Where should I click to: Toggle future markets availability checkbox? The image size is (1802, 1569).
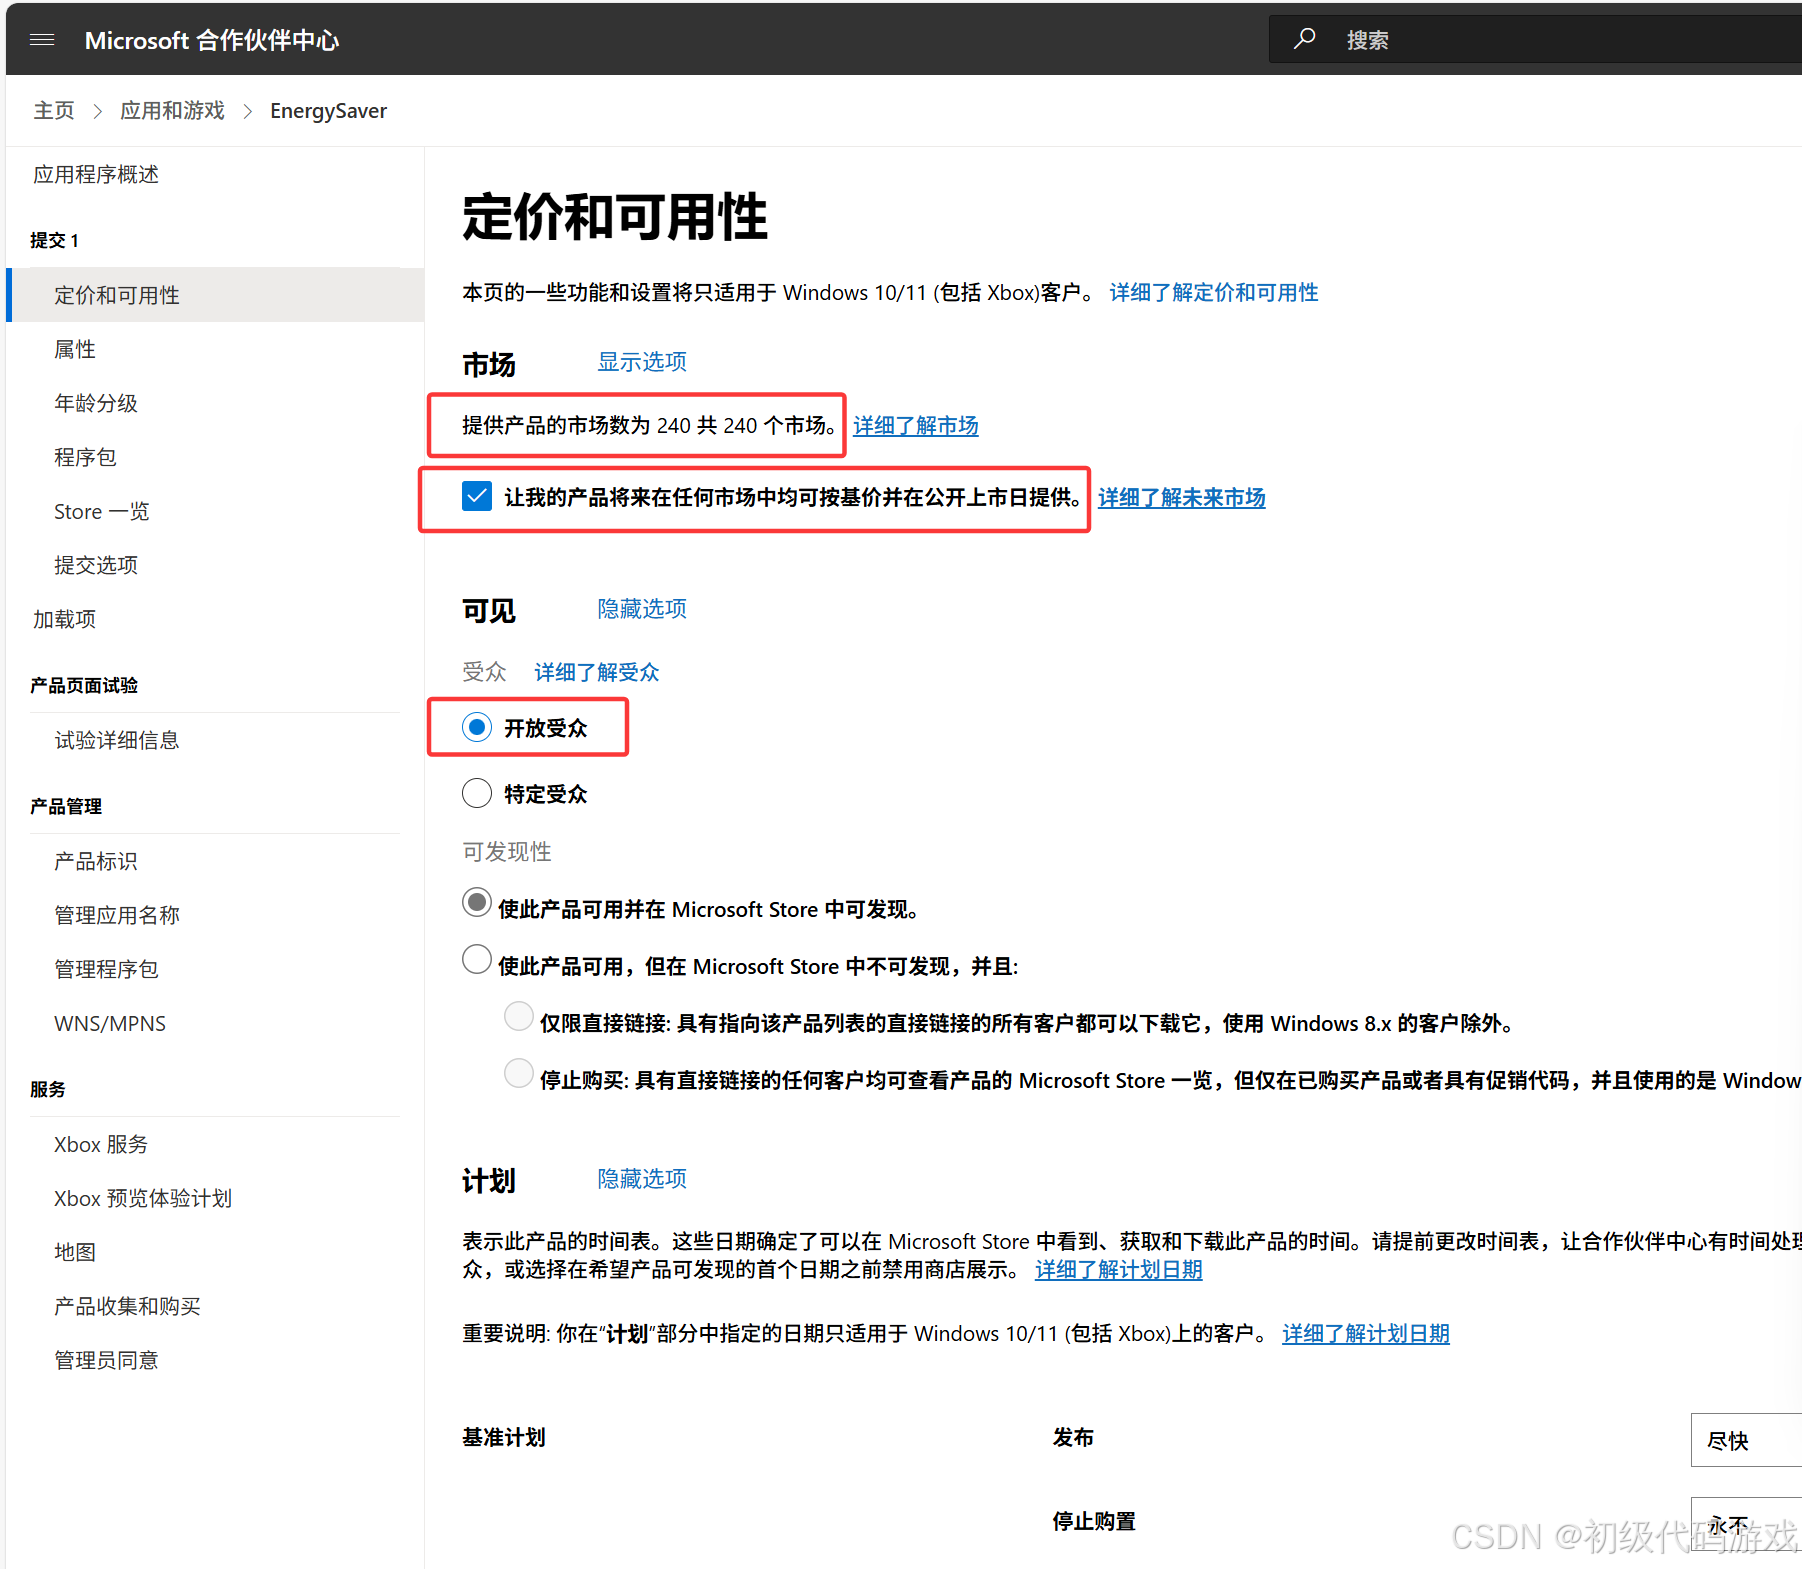coord(477,496)
